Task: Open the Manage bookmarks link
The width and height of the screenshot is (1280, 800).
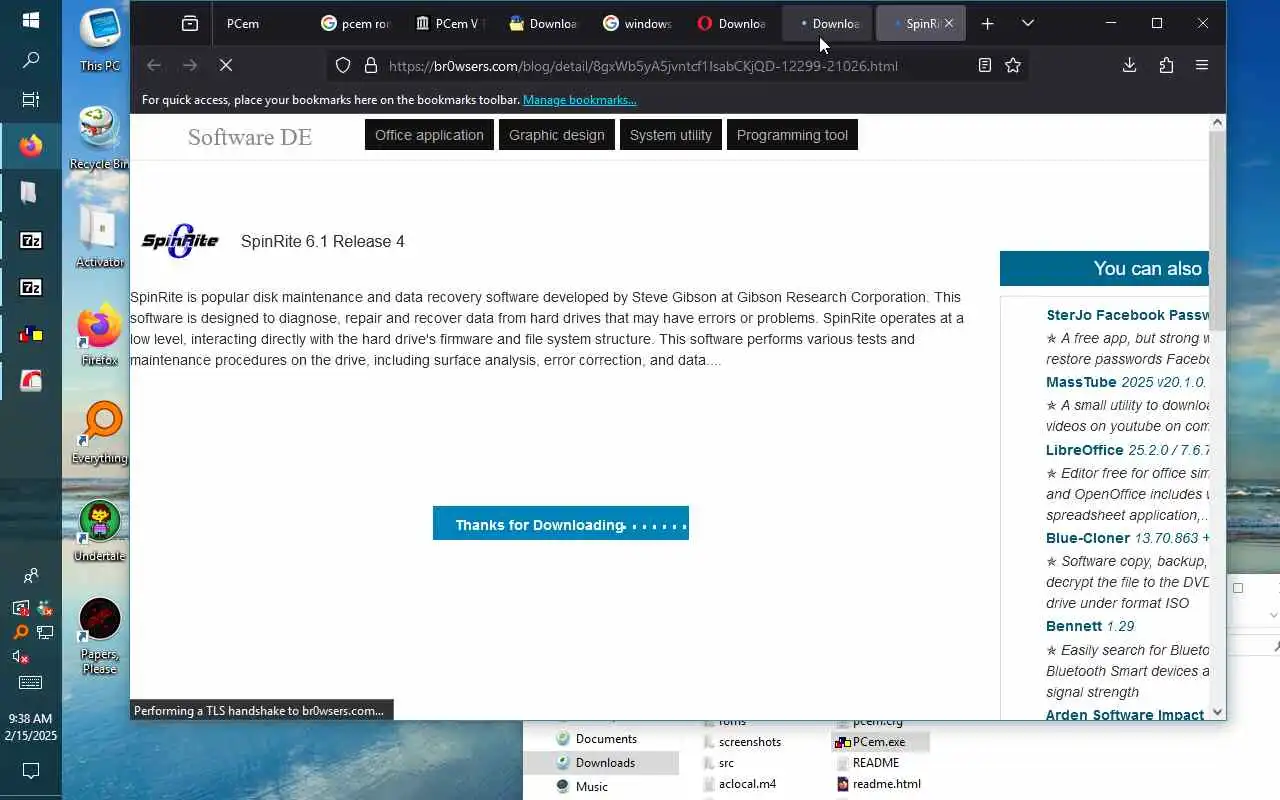Action: pyautogui.click(x=579, y=100)
